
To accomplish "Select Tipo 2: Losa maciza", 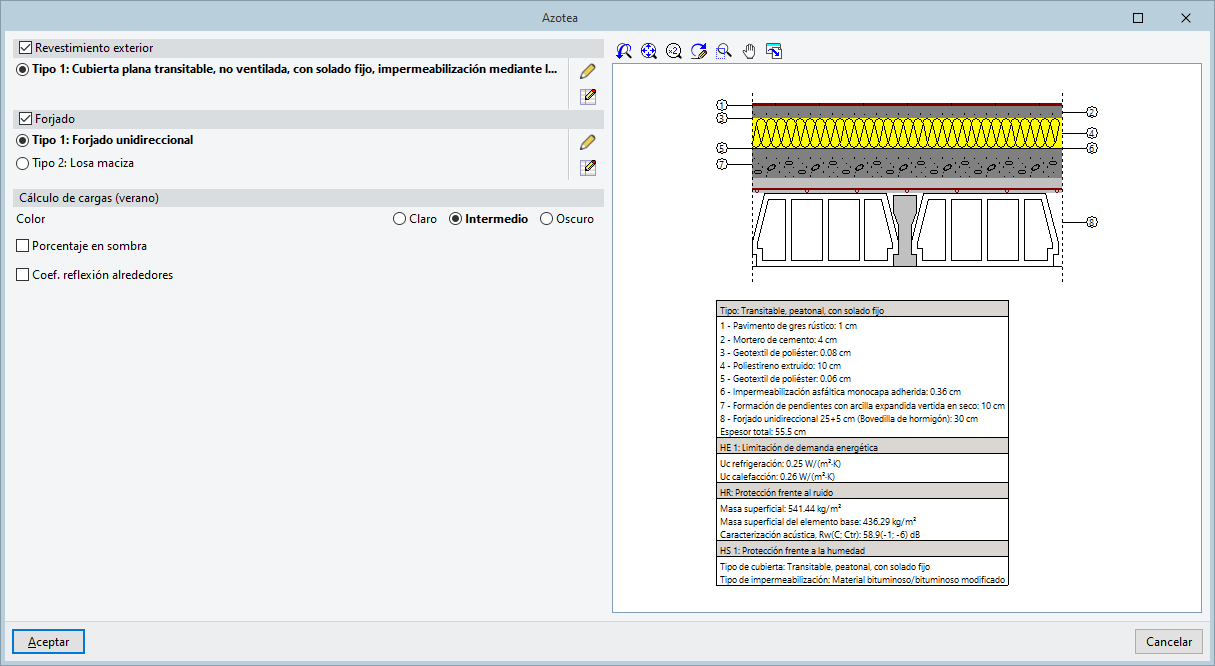I will pyautogui.click(x=23, y=163).
